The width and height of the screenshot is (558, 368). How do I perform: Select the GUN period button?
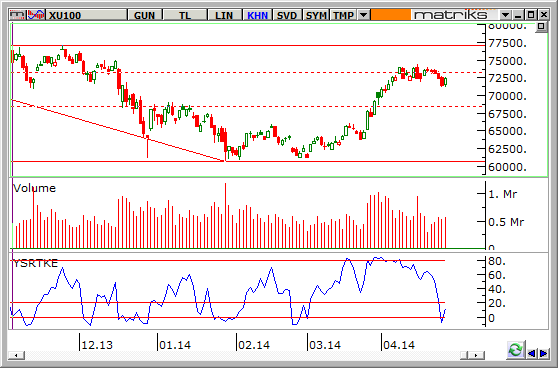click(145, 15)
